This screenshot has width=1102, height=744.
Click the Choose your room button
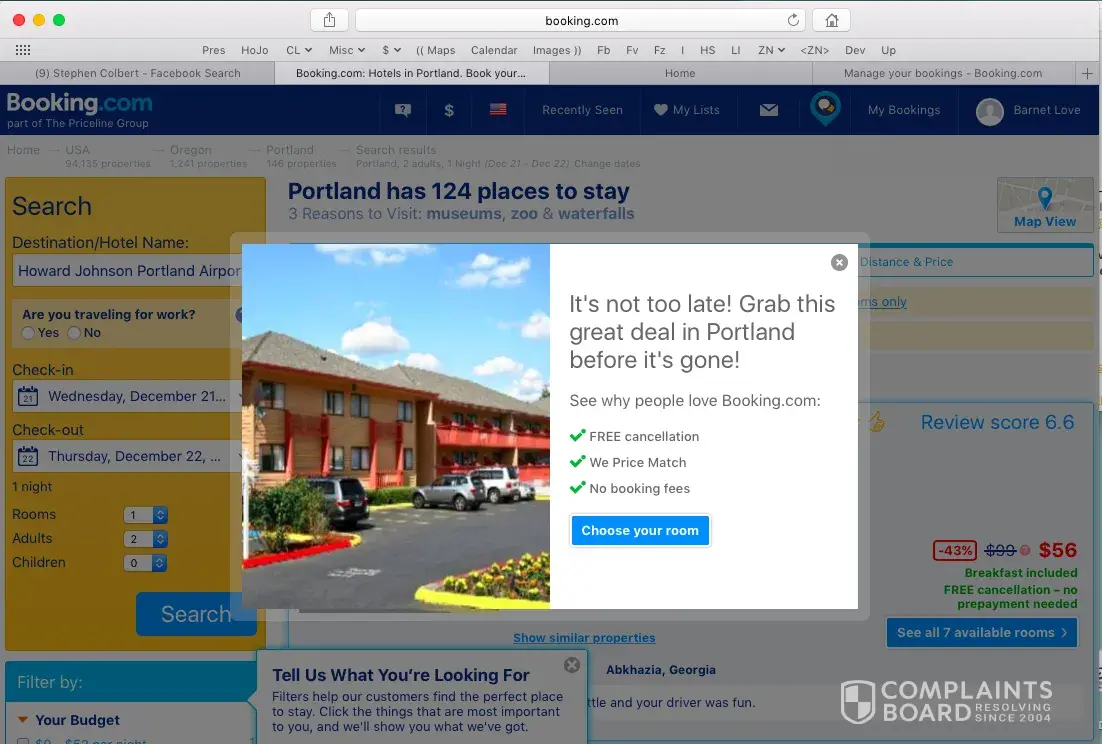click(x=640, y=530)
